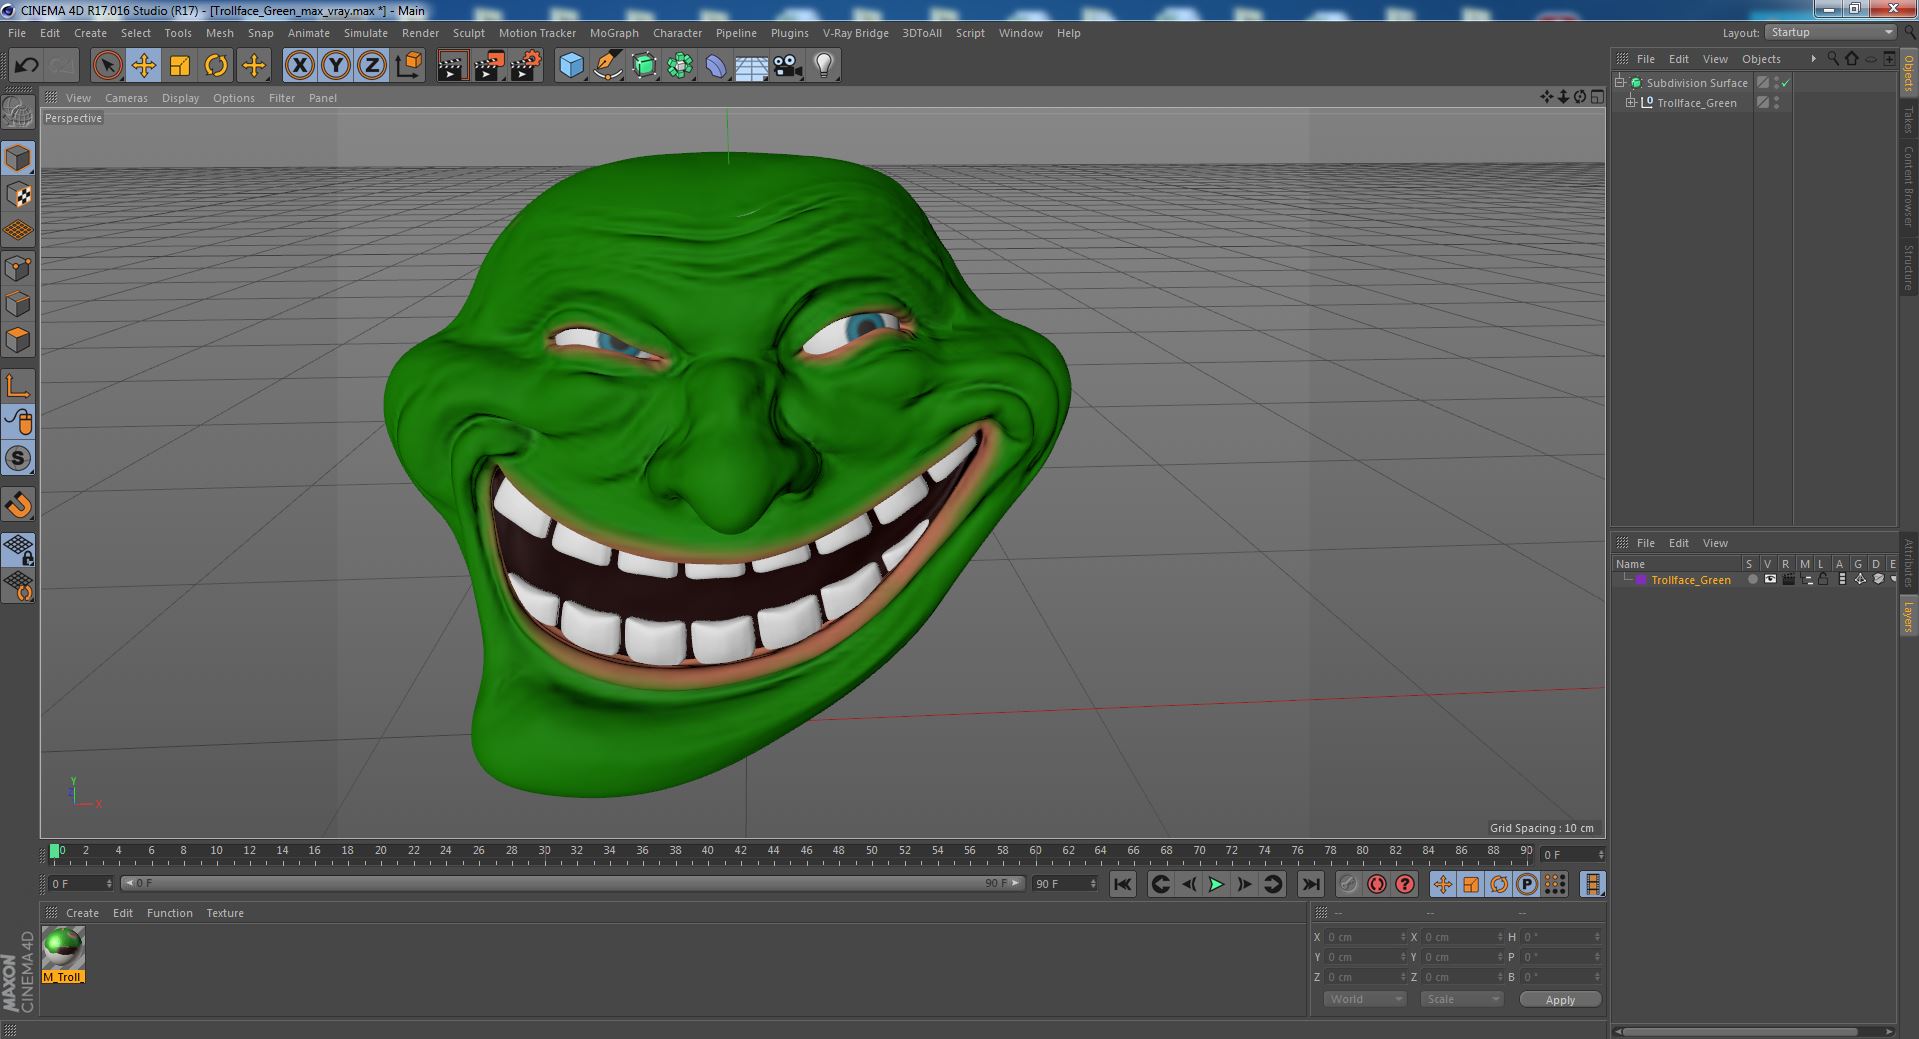Add a Cube primitive object
This screenshot has width=1919, height=1039.
(x=571, y=66)
